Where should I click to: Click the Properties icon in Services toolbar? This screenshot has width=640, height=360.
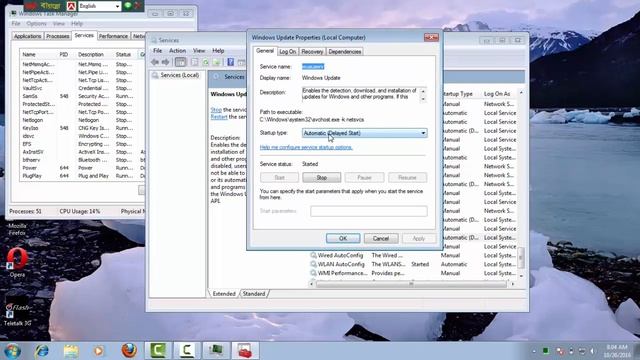[195, 62]
